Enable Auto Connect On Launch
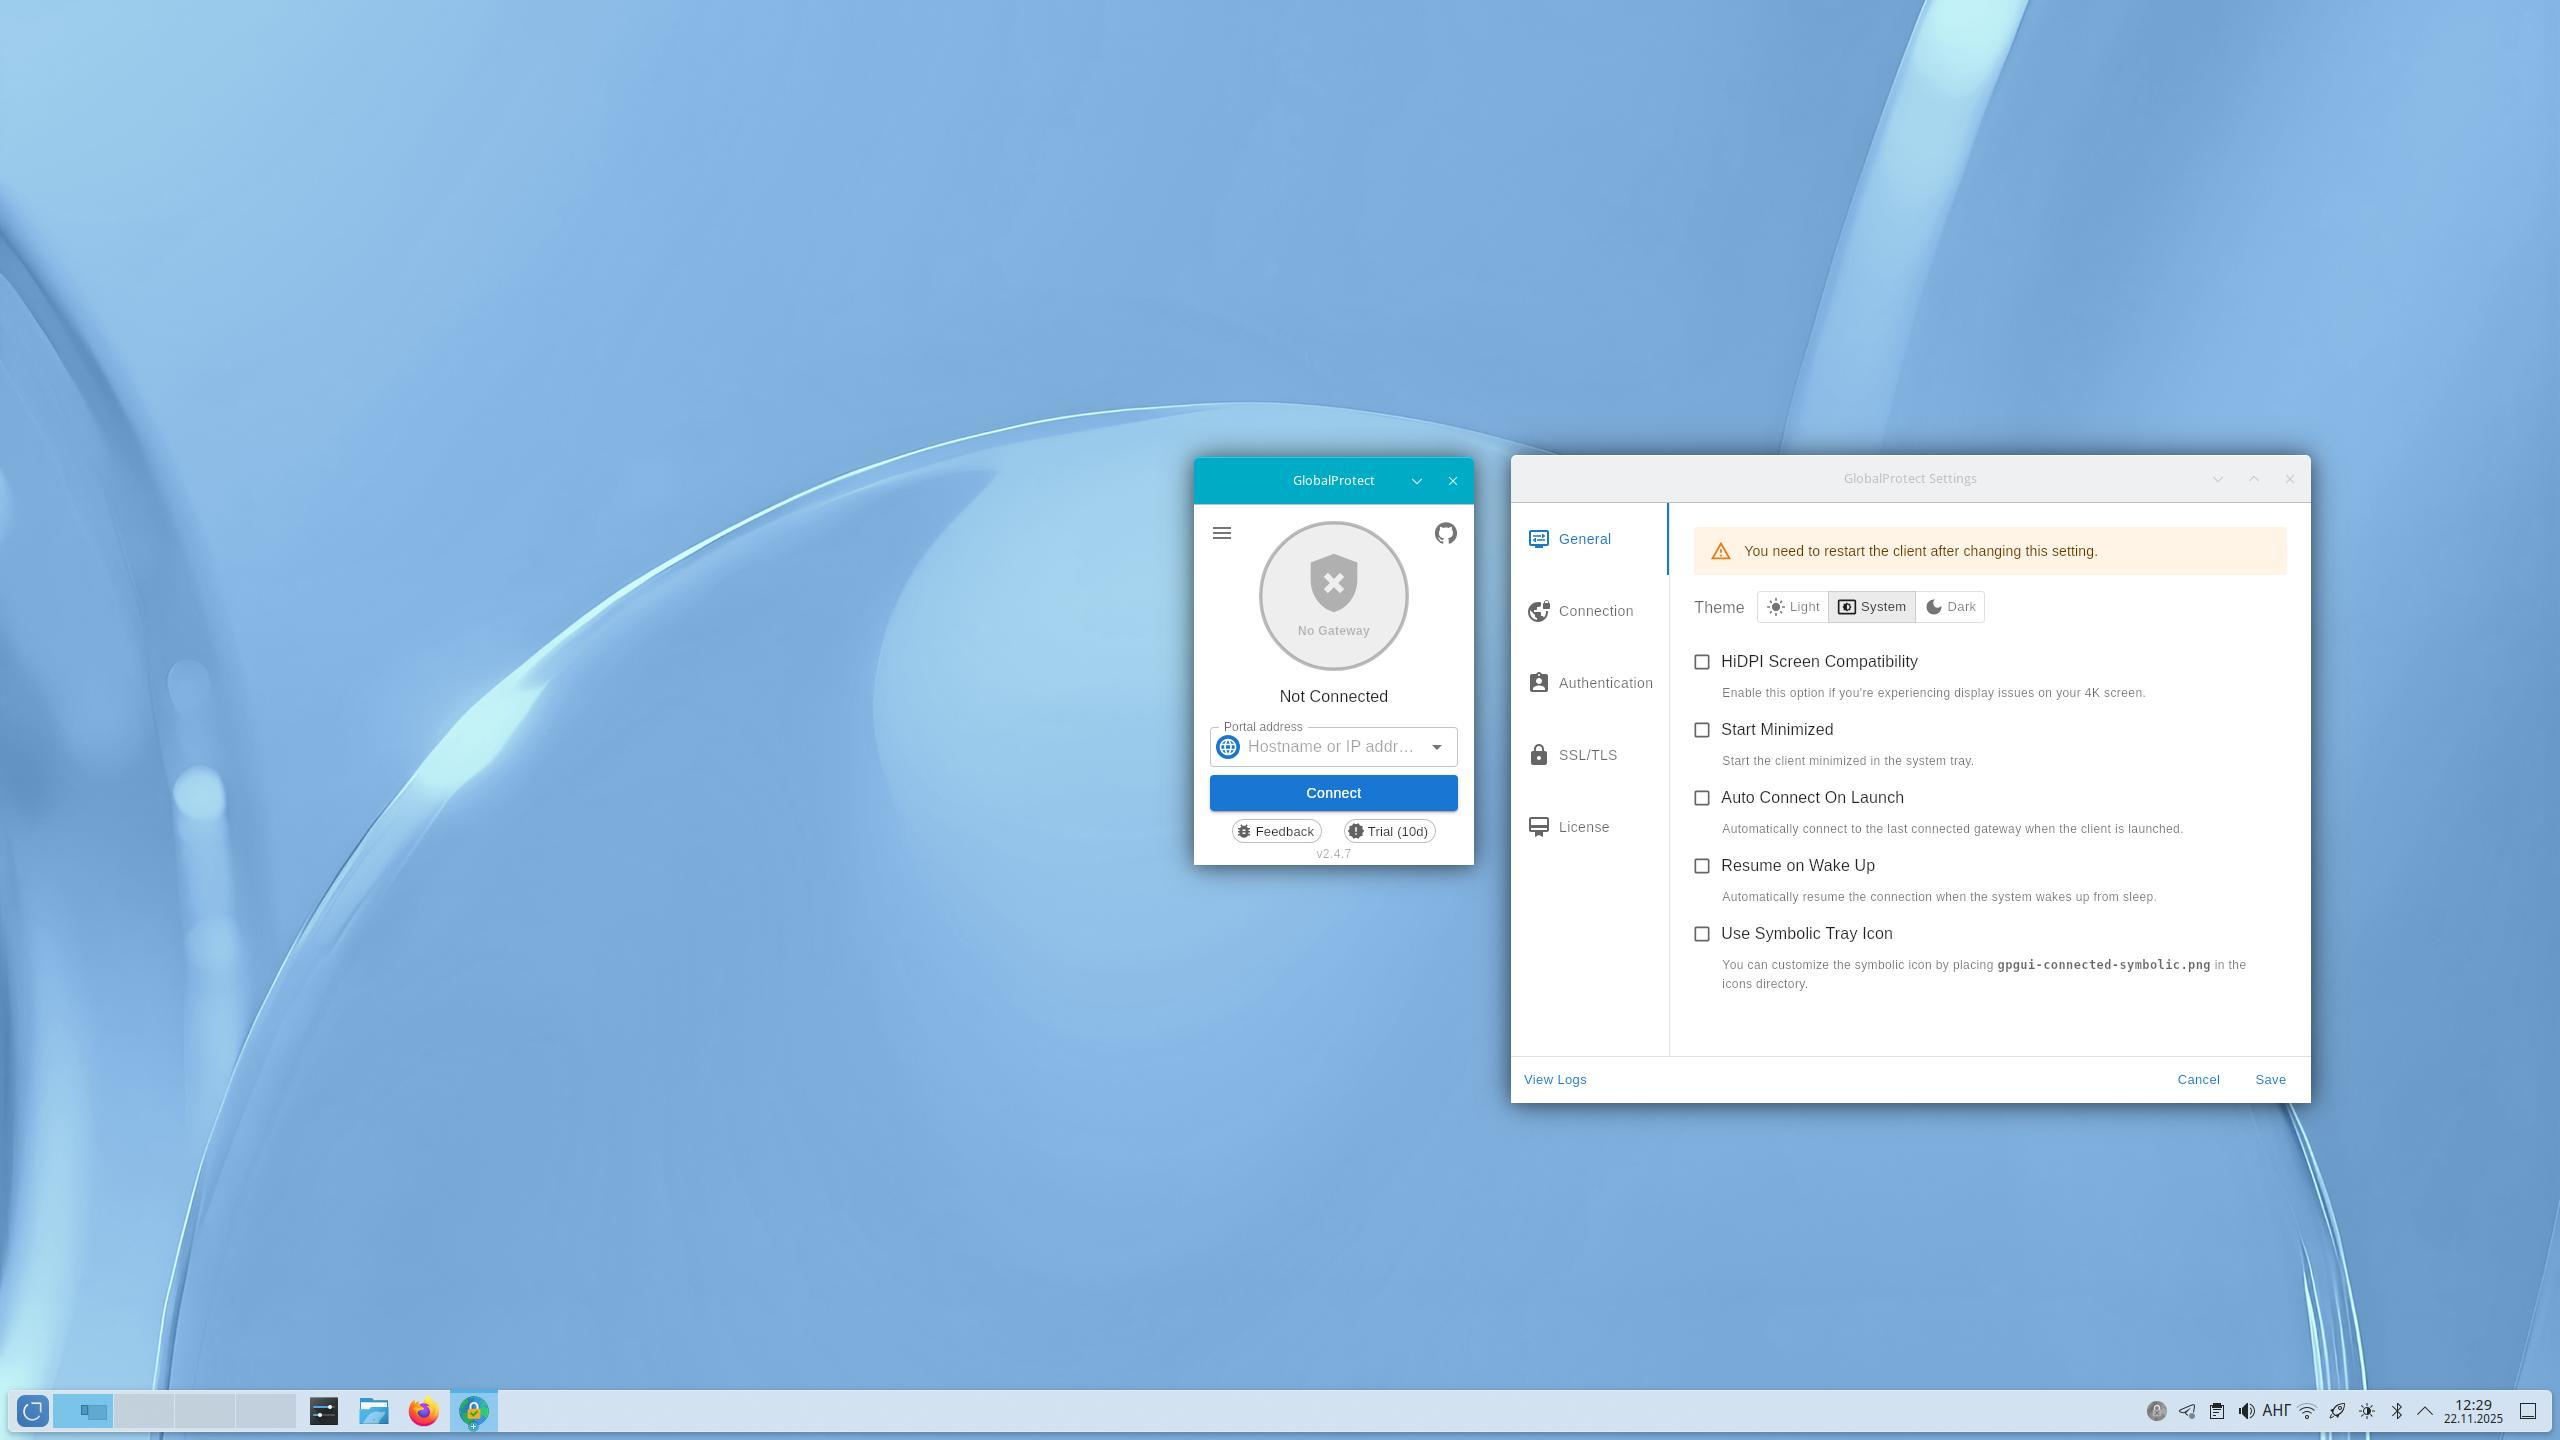This screenshot has height=1440, width=2560. point(1702,798)
